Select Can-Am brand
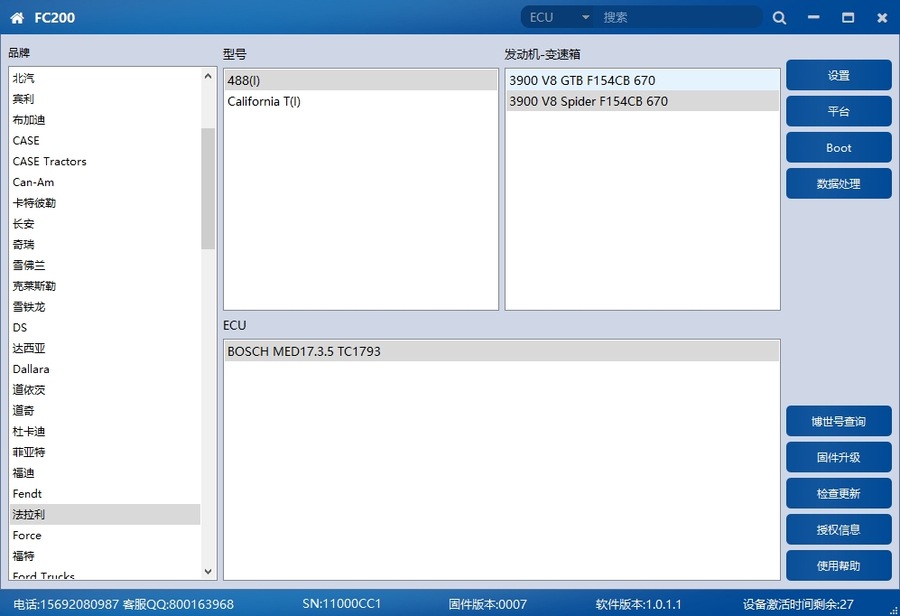This screenshot has height=616, width=900. (105, 182)
